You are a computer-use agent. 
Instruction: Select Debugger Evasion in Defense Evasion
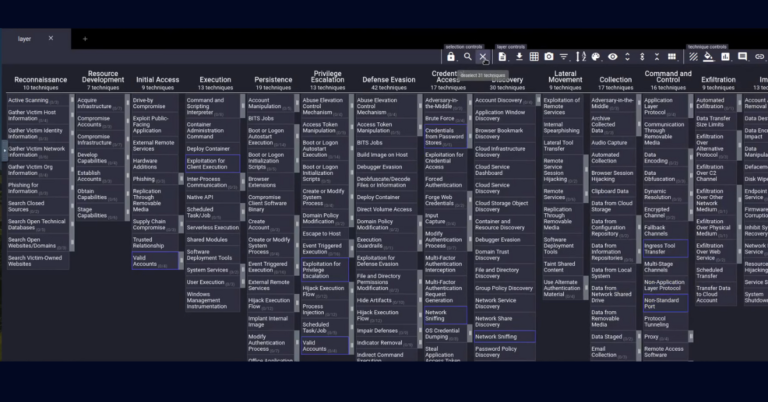click(386, 167)
